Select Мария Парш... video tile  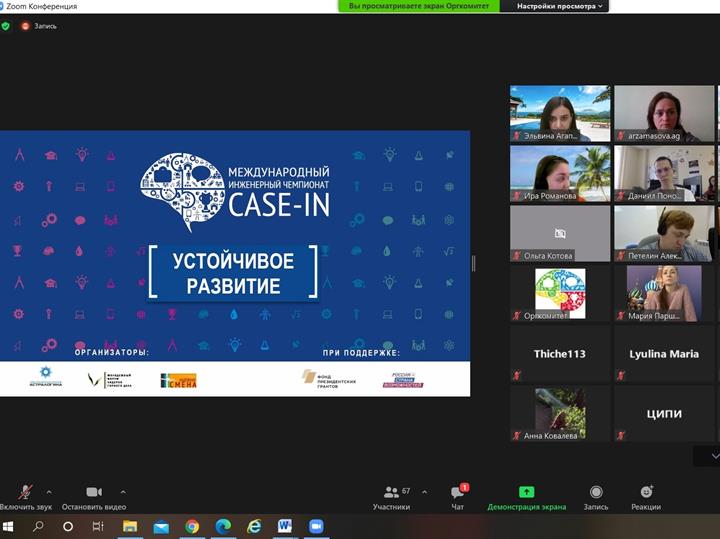[x=664, y=293]
